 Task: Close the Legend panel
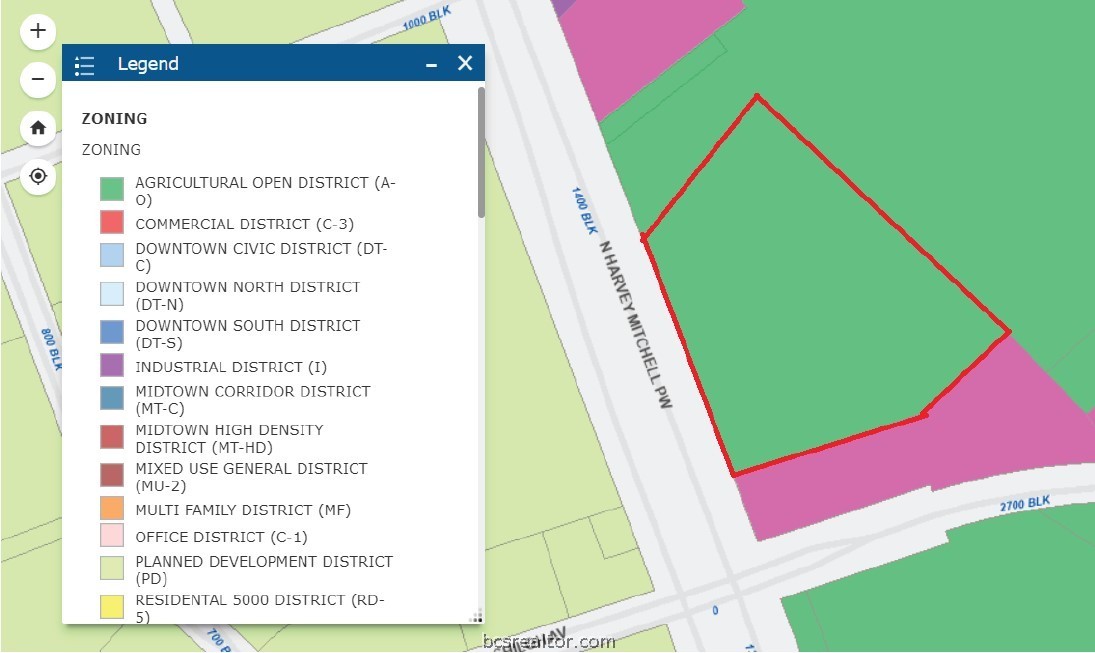[x=465, y=64]
